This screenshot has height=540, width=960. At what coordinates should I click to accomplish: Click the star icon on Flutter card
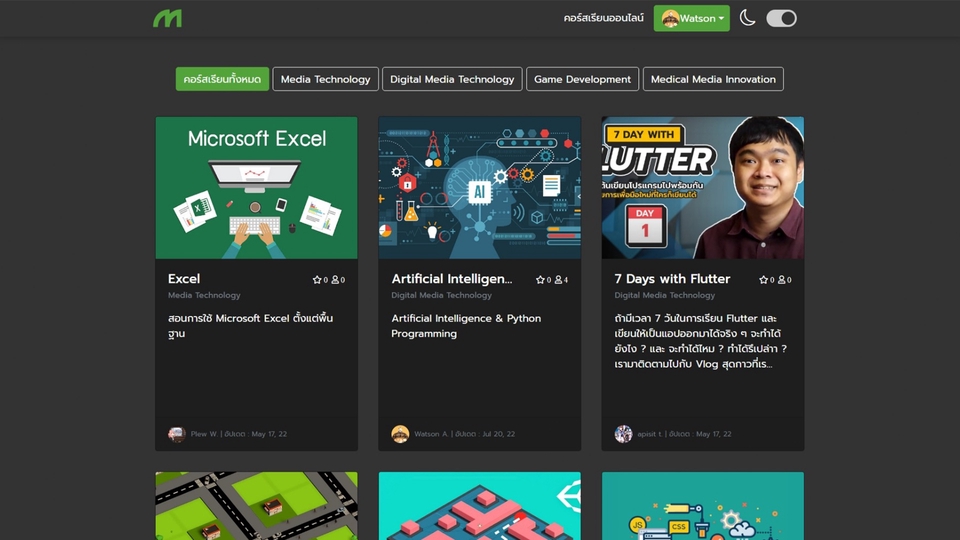click(x=763, y=280)
